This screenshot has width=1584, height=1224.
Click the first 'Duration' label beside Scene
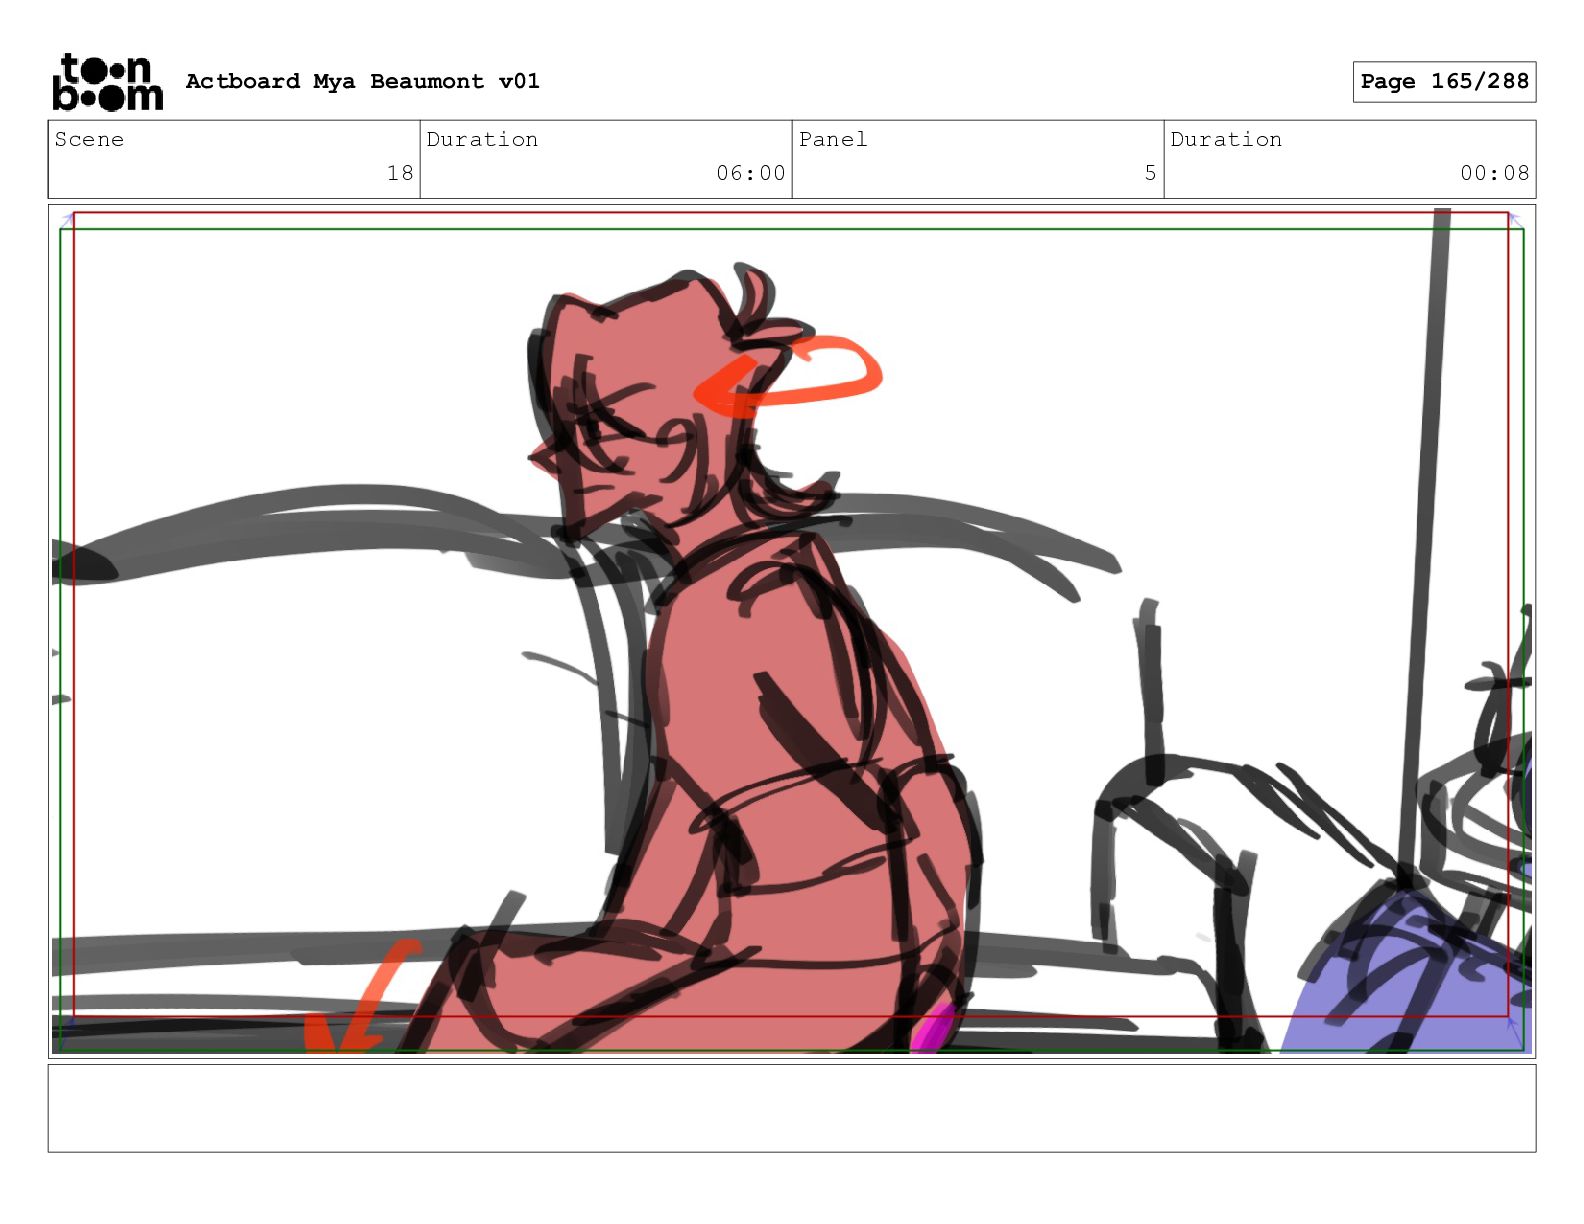pyautogui.click(x=482, y=139)
